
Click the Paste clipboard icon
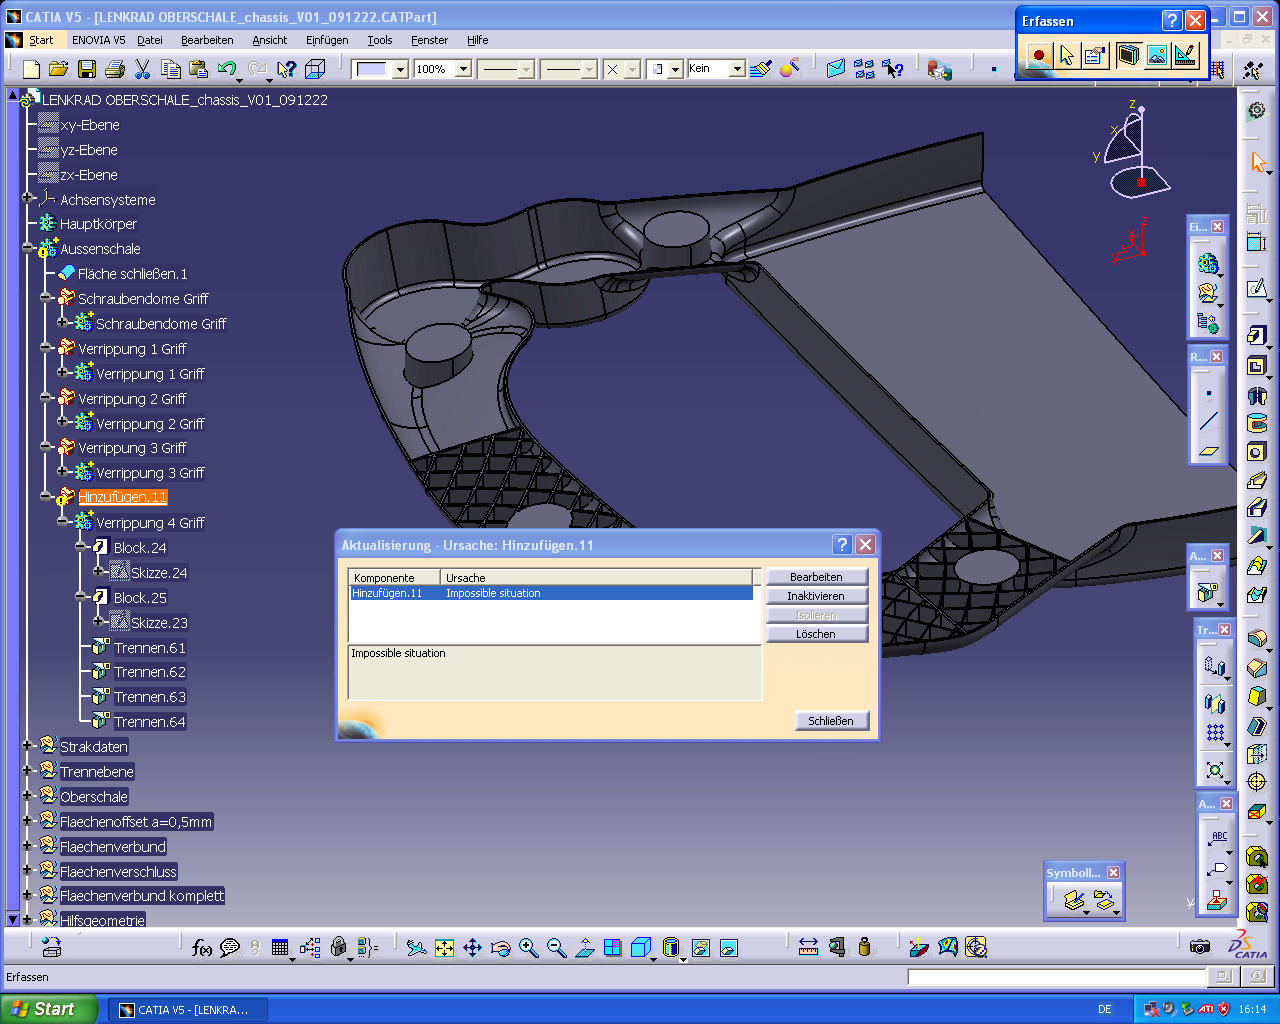(x=199, y=69)
